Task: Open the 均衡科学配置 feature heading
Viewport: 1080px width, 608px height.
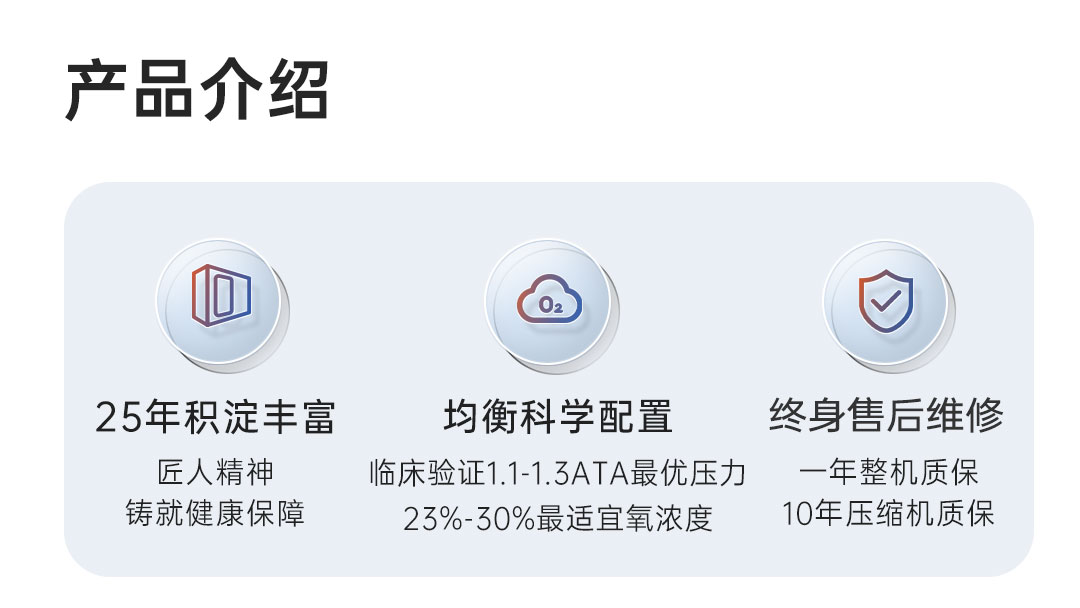Action: [x=557, y=417]
